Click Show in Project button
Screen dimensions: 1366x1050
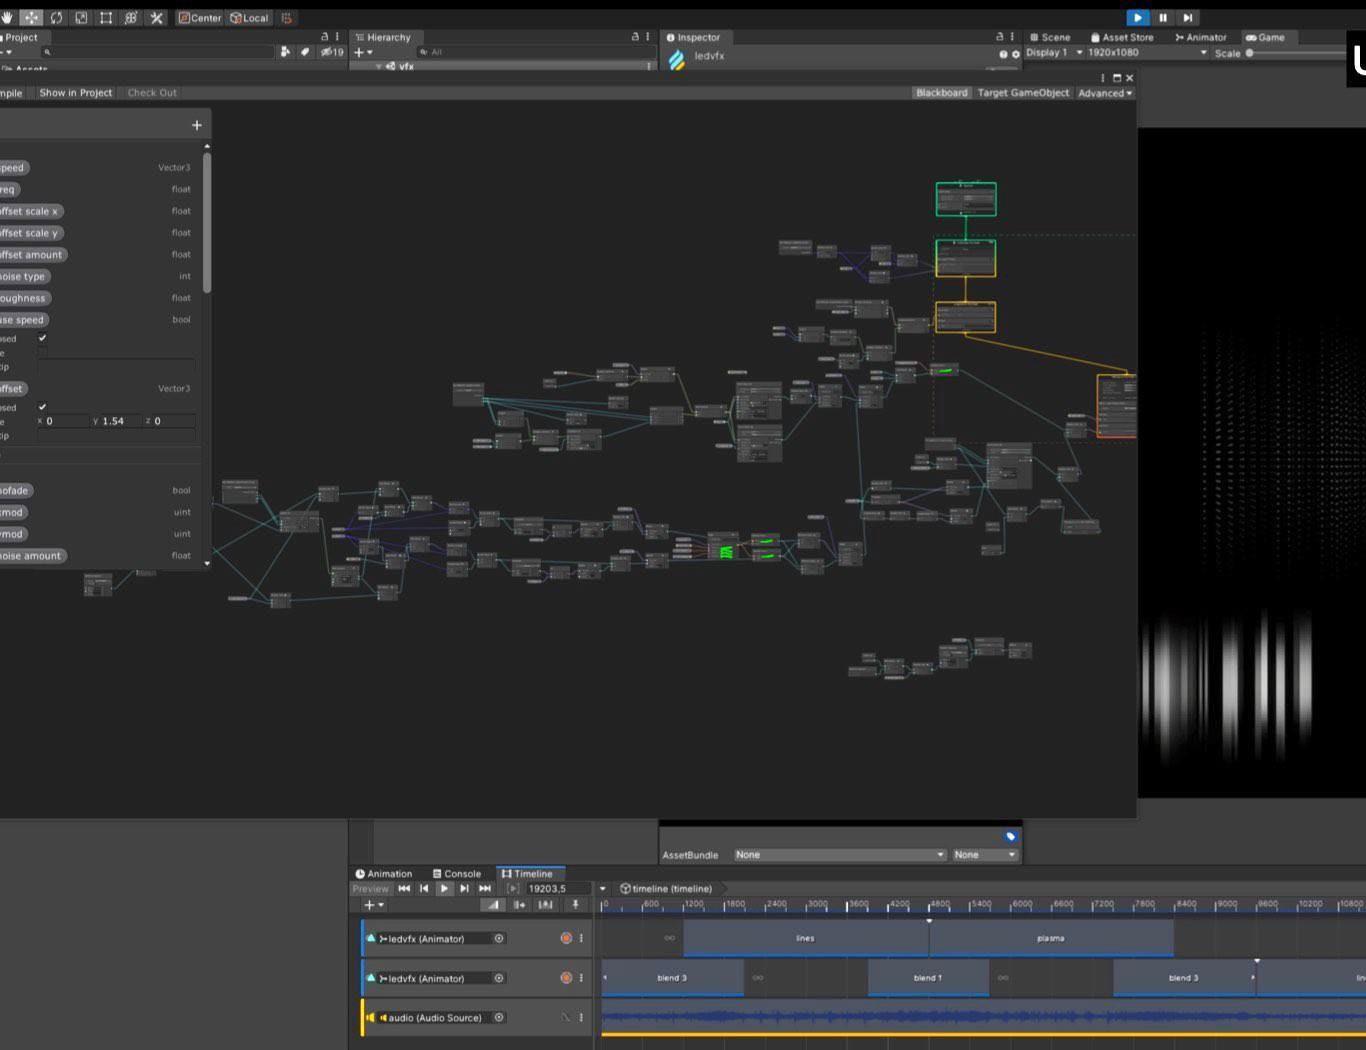(x=76, y=93)
